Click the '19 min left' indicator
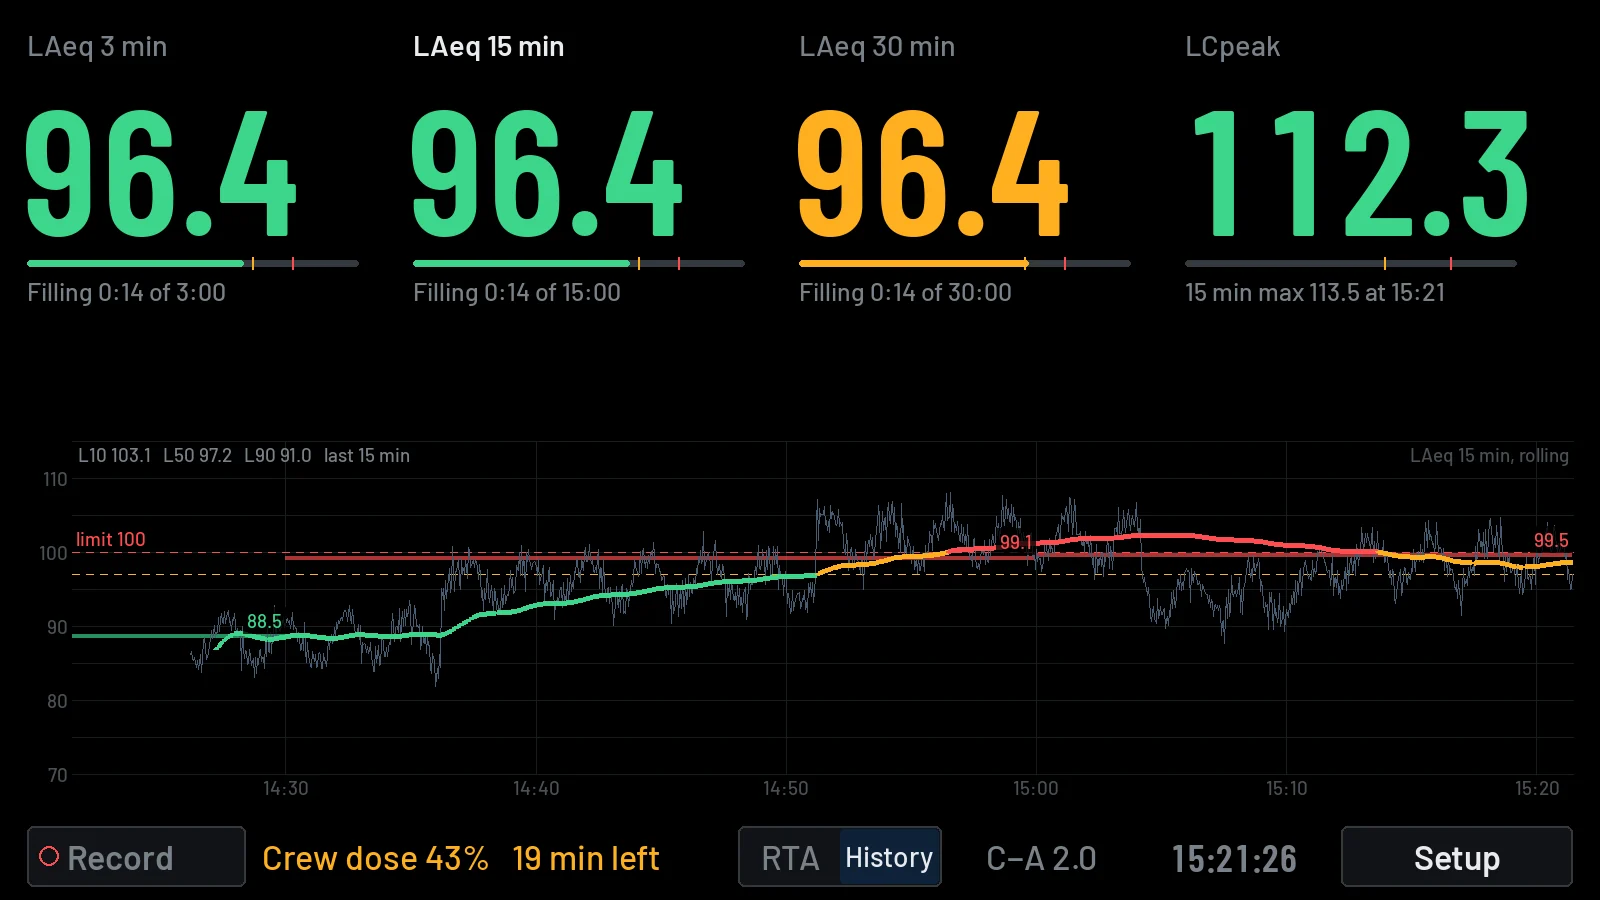 586,858
